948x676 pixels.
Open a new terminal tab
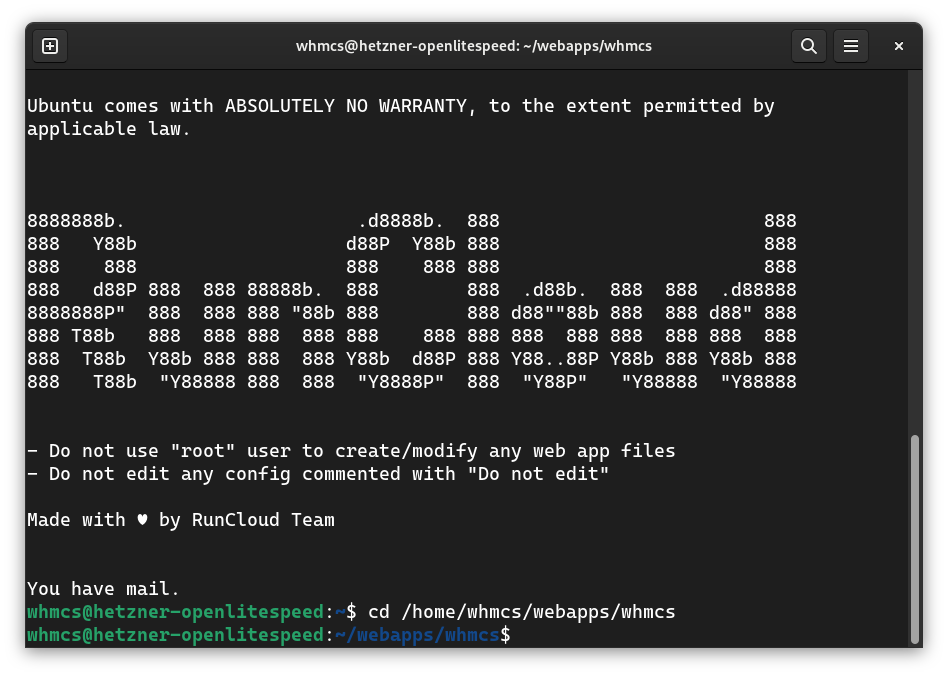(50, 46)
